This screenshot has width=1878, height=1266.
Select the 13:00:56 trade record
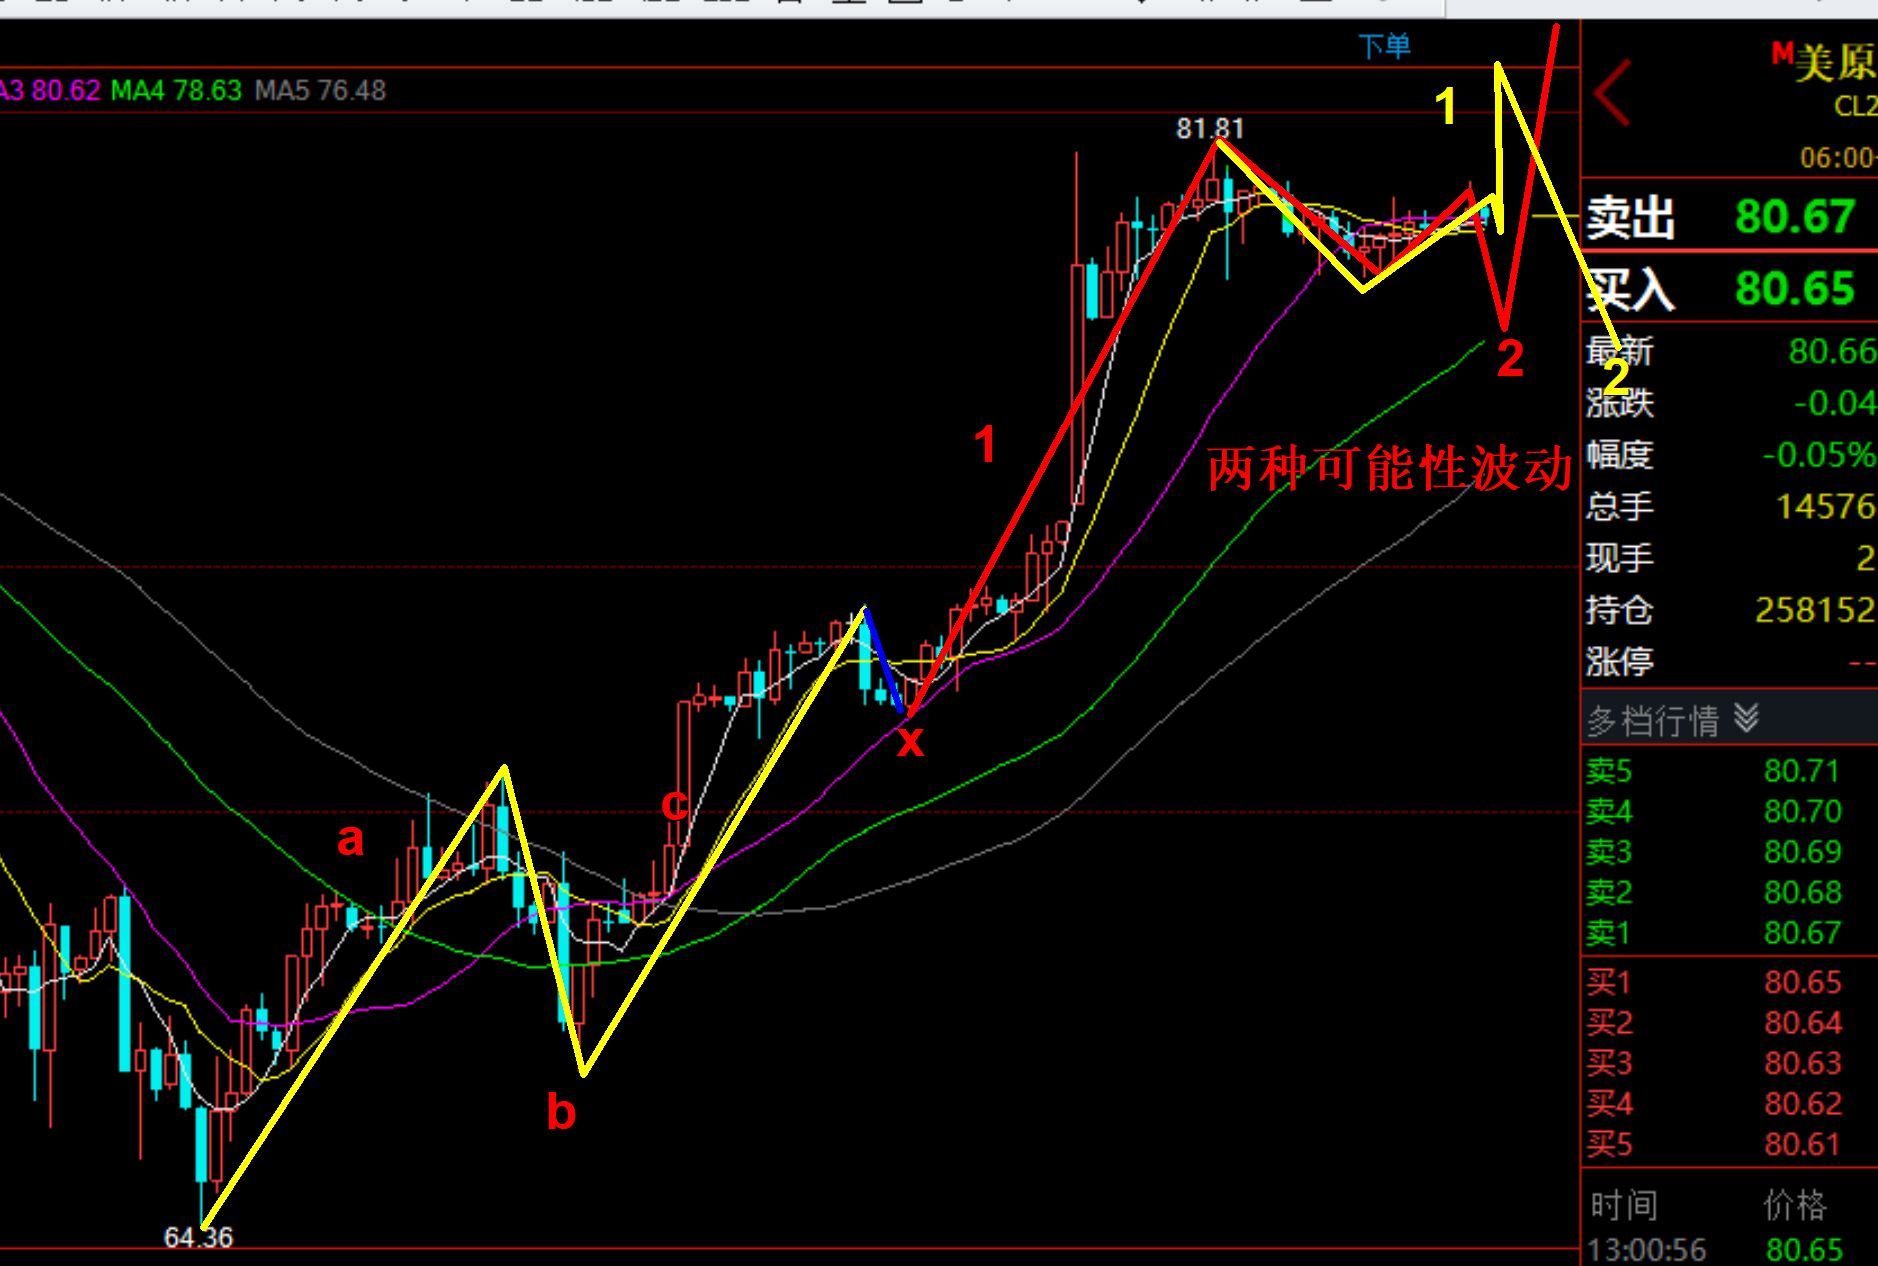tap(1729, 1250)
